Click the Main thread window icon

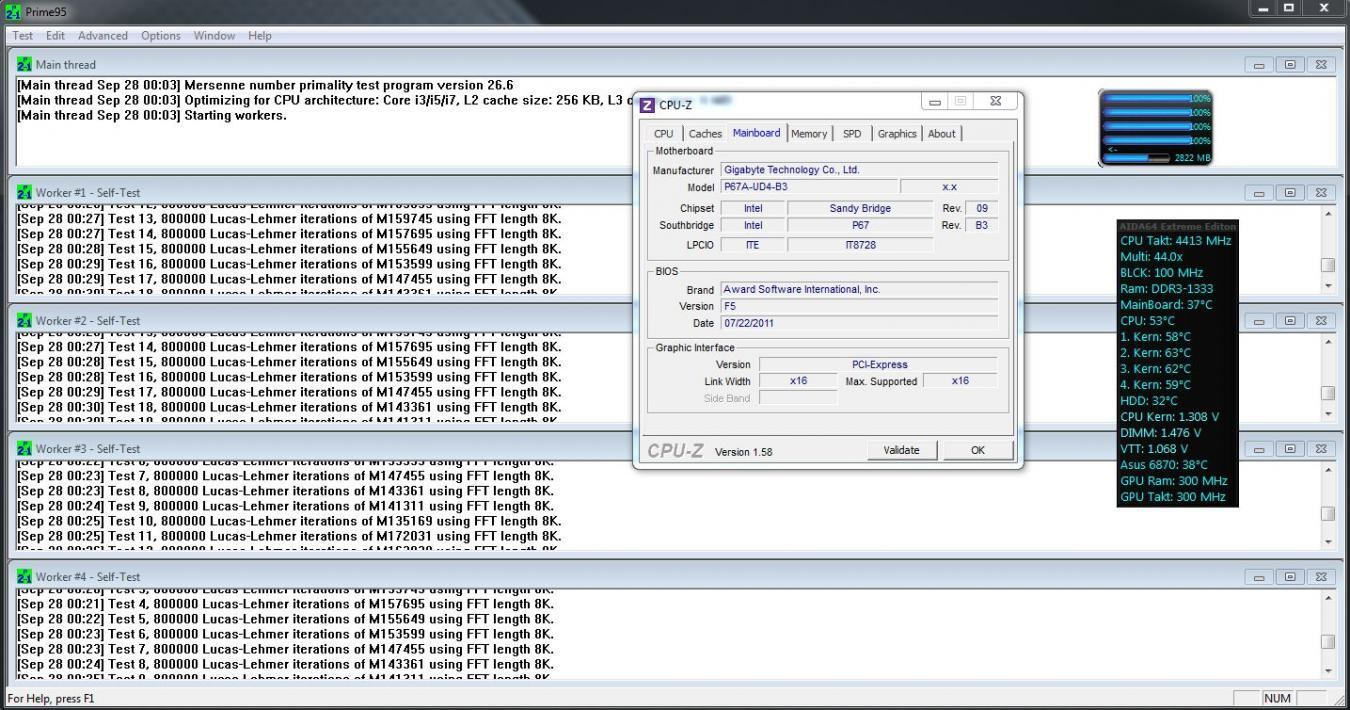pyautogui.click(x=25, y=64)
